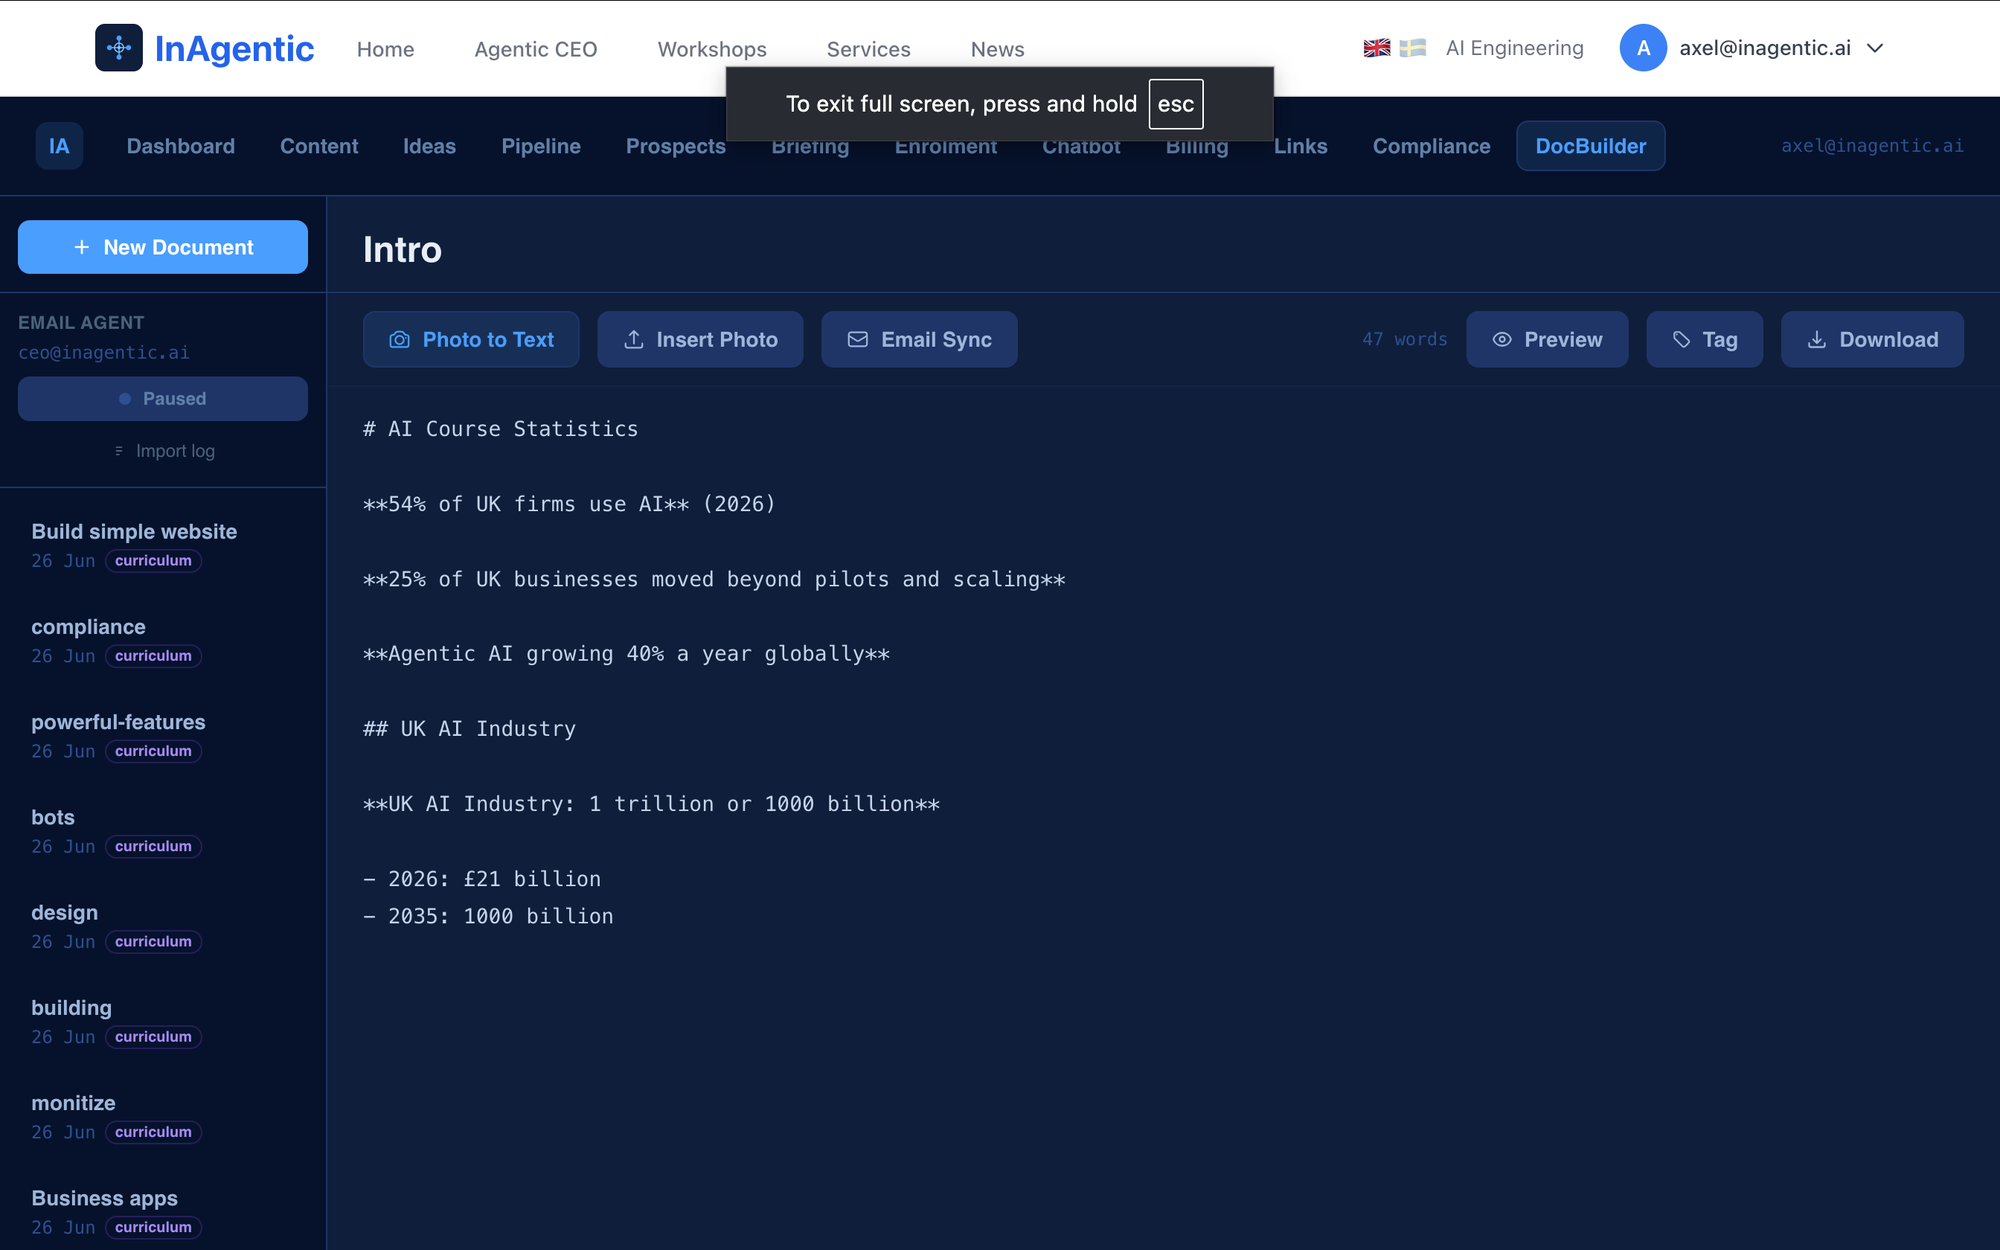Image resolution: width=2000 pixels, height=1250 pixels.
Task: Click the Download button
Action: 1872,340
